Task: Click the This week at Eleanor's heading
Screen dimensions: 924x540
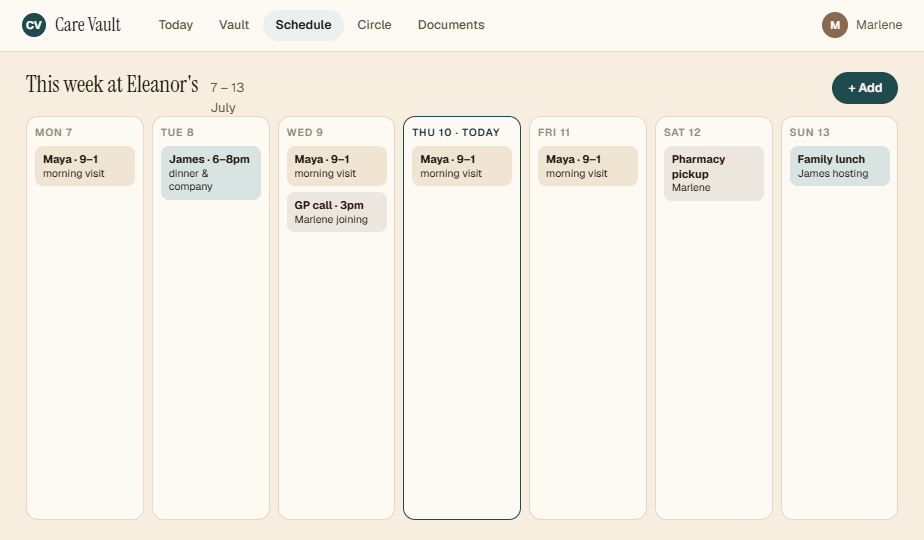Action: click(x=112, y=84)
